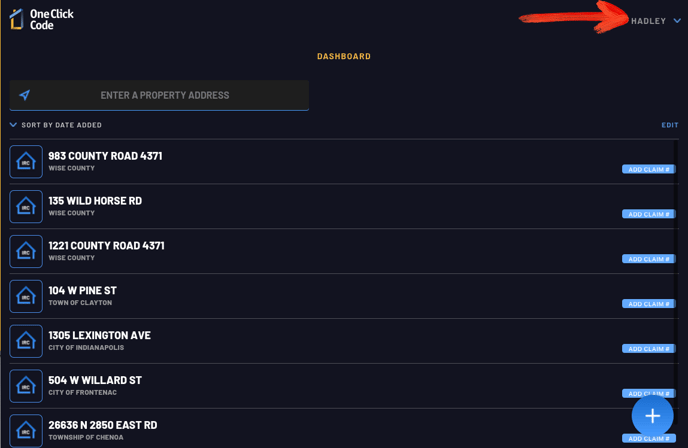This screenshot has width=688, height=448.
Task: Add claim number for 135 Wild Horse Rd
Action: tap(649, 214)
